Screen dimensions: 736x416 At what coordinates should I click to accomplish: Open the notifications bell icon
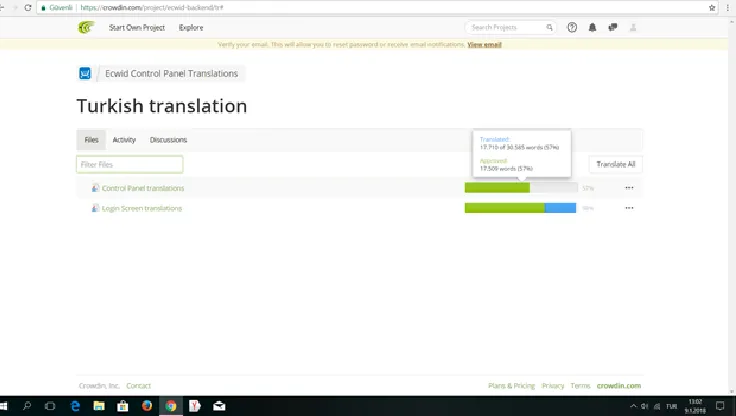click(592, 27)
